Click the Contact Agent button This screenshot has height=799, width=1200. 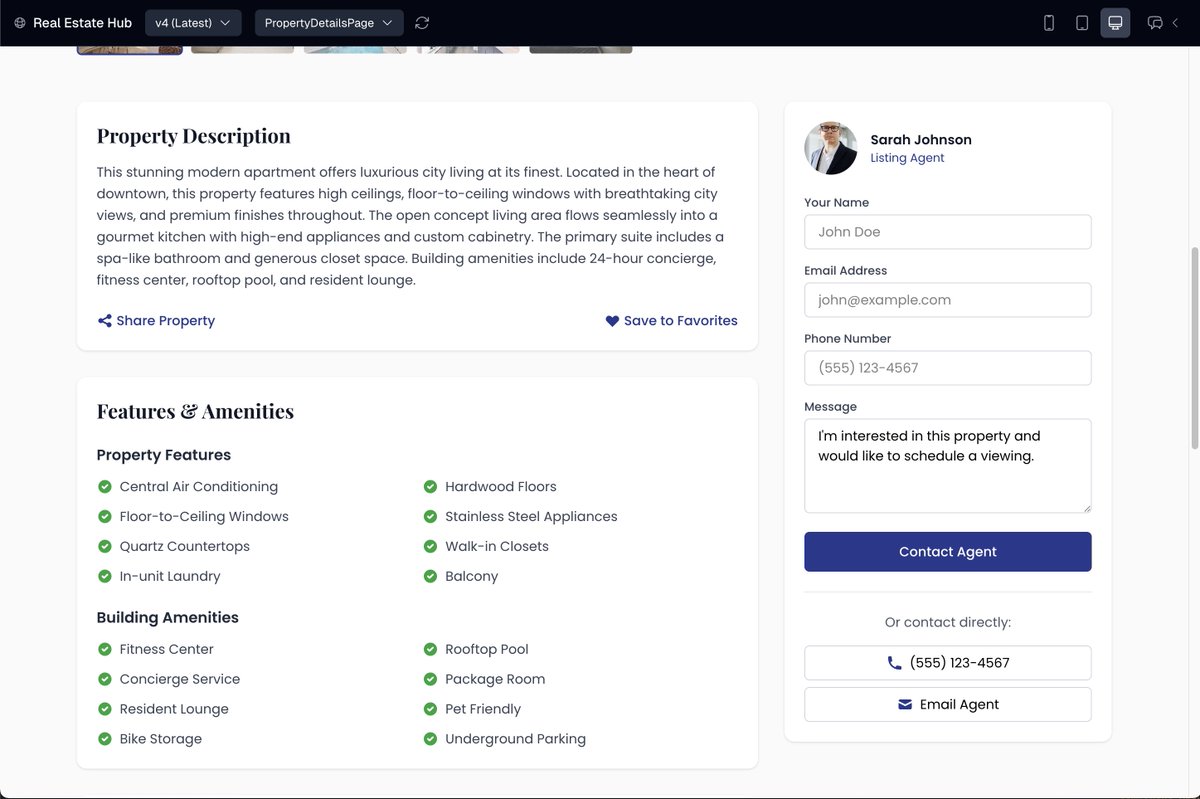(x=947, y=552)
